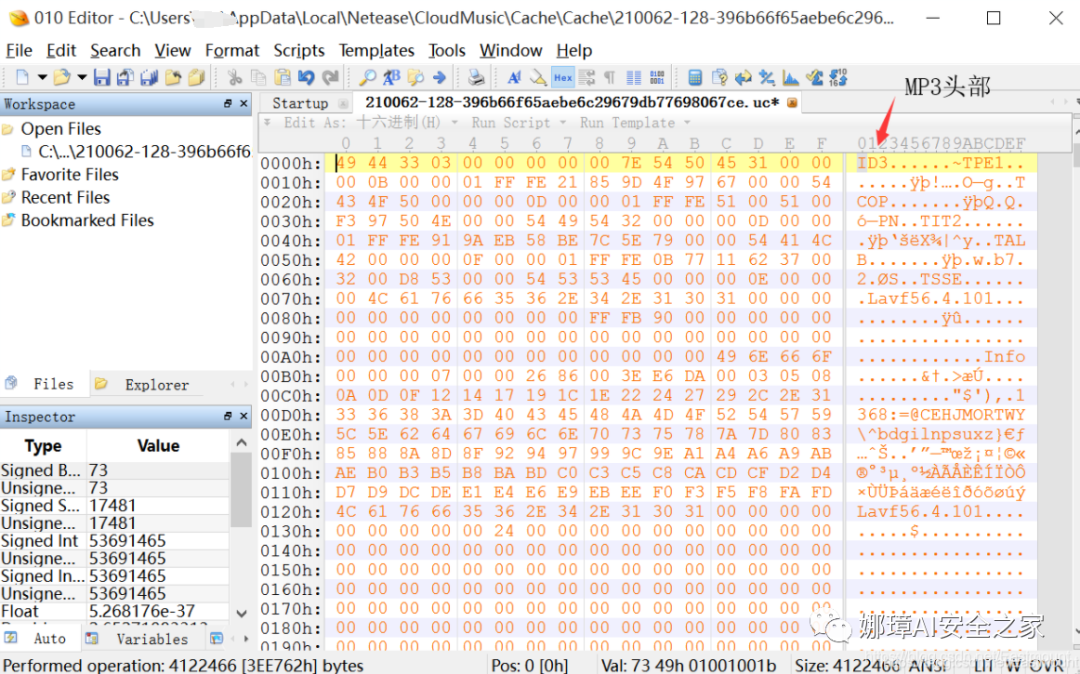This screenshot has height=674, width=1080.
Task: Open the Help menu
Action: 574,50
